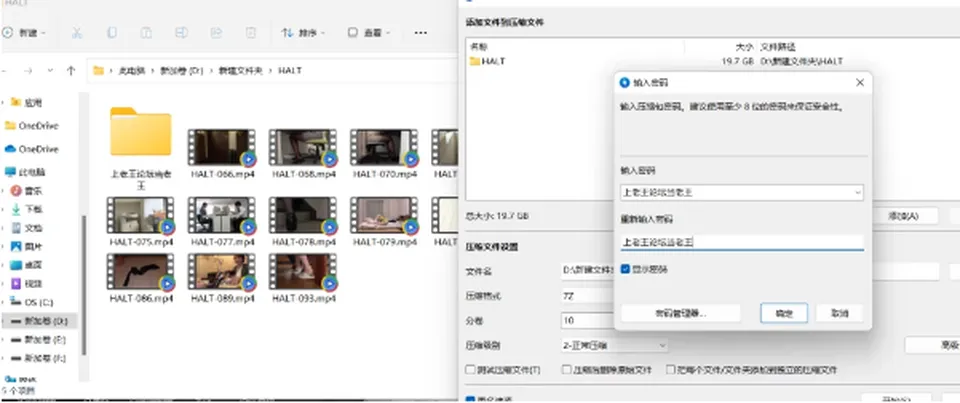The height and width of the screenshot is (403, 960).
Task: Open the compression level dropdown (2-正常压缩)
Action: tap(614, 345)
